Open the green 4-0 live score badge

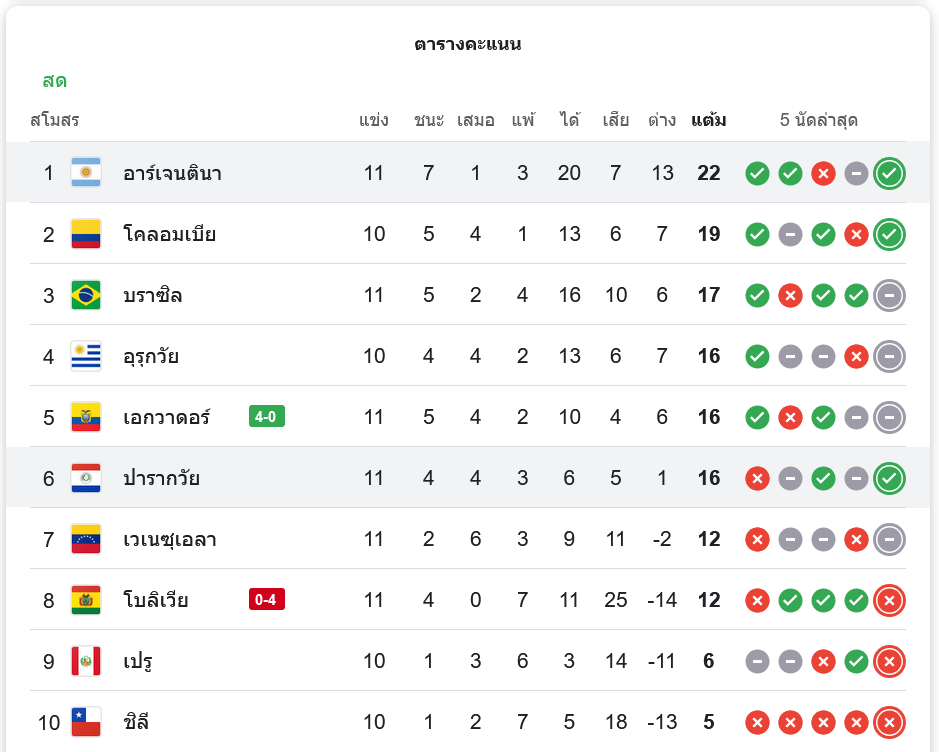pyautogui.click(x=267, y=417)
